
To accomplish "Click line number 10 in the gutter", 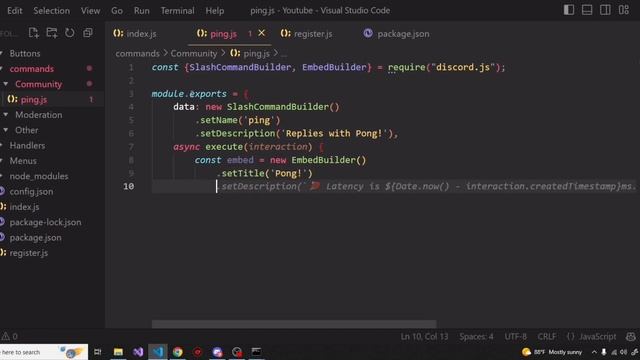I will [x=129, y=187].
